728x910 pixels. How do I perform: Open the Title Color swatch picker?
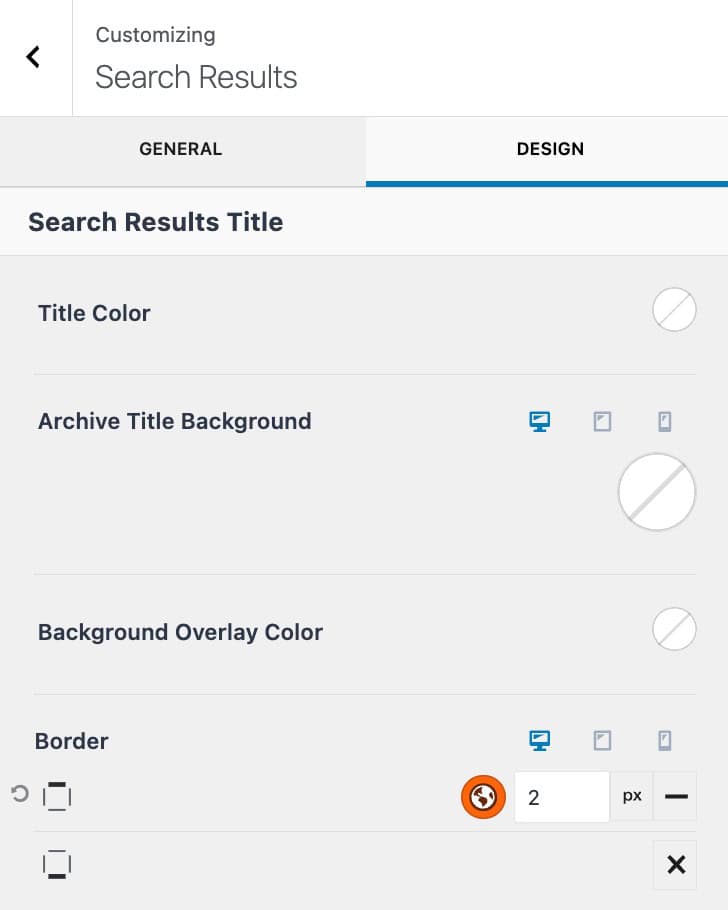tap(674, 310)
